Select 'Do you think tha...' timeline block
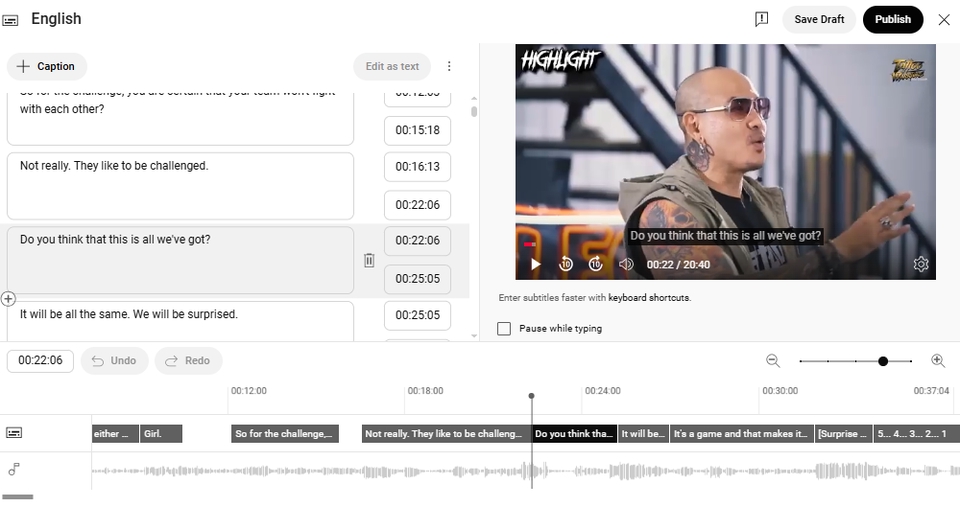 point(574,433)
